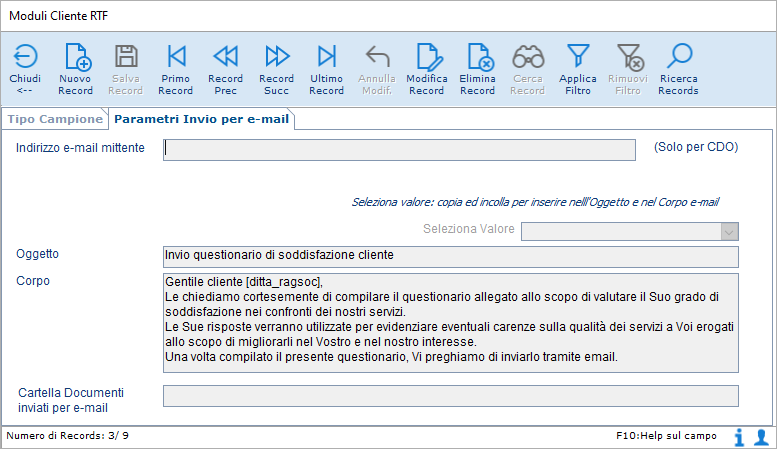Viewport: 777px width, 449px height.
Task: Switch to the Tipo Campione tab
Action: coord(55,119)
